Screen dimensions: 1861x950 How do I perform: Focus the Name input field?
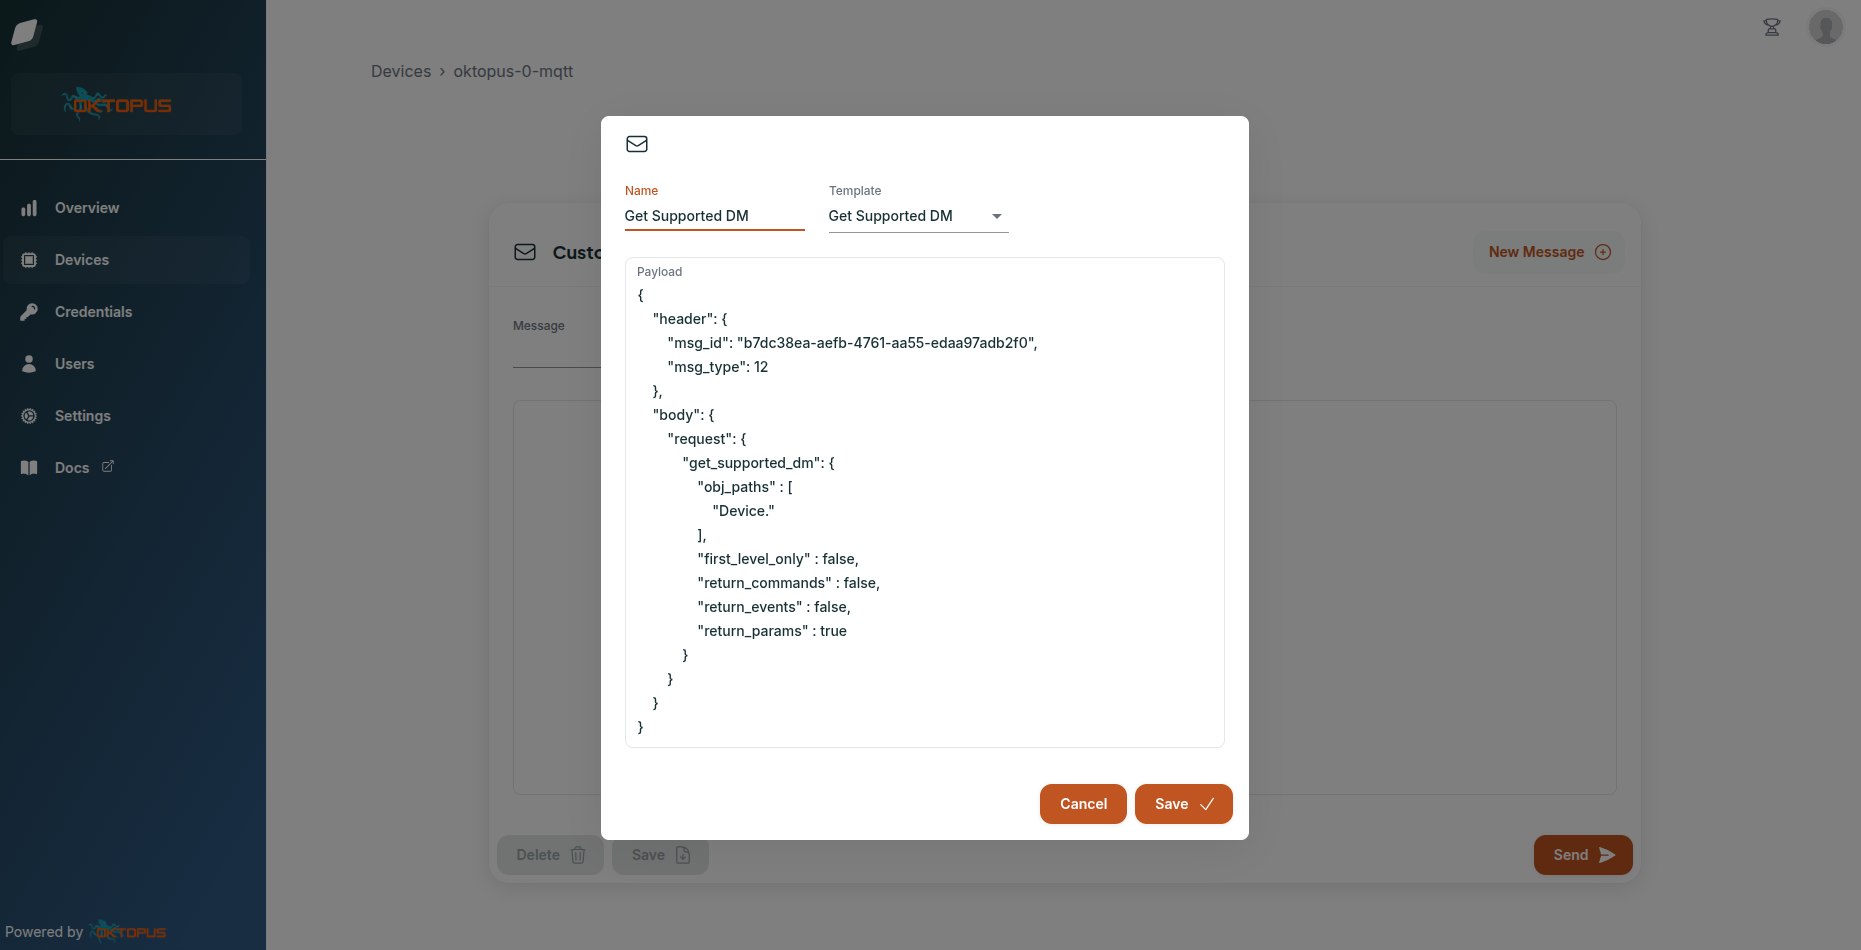point(715,216)
